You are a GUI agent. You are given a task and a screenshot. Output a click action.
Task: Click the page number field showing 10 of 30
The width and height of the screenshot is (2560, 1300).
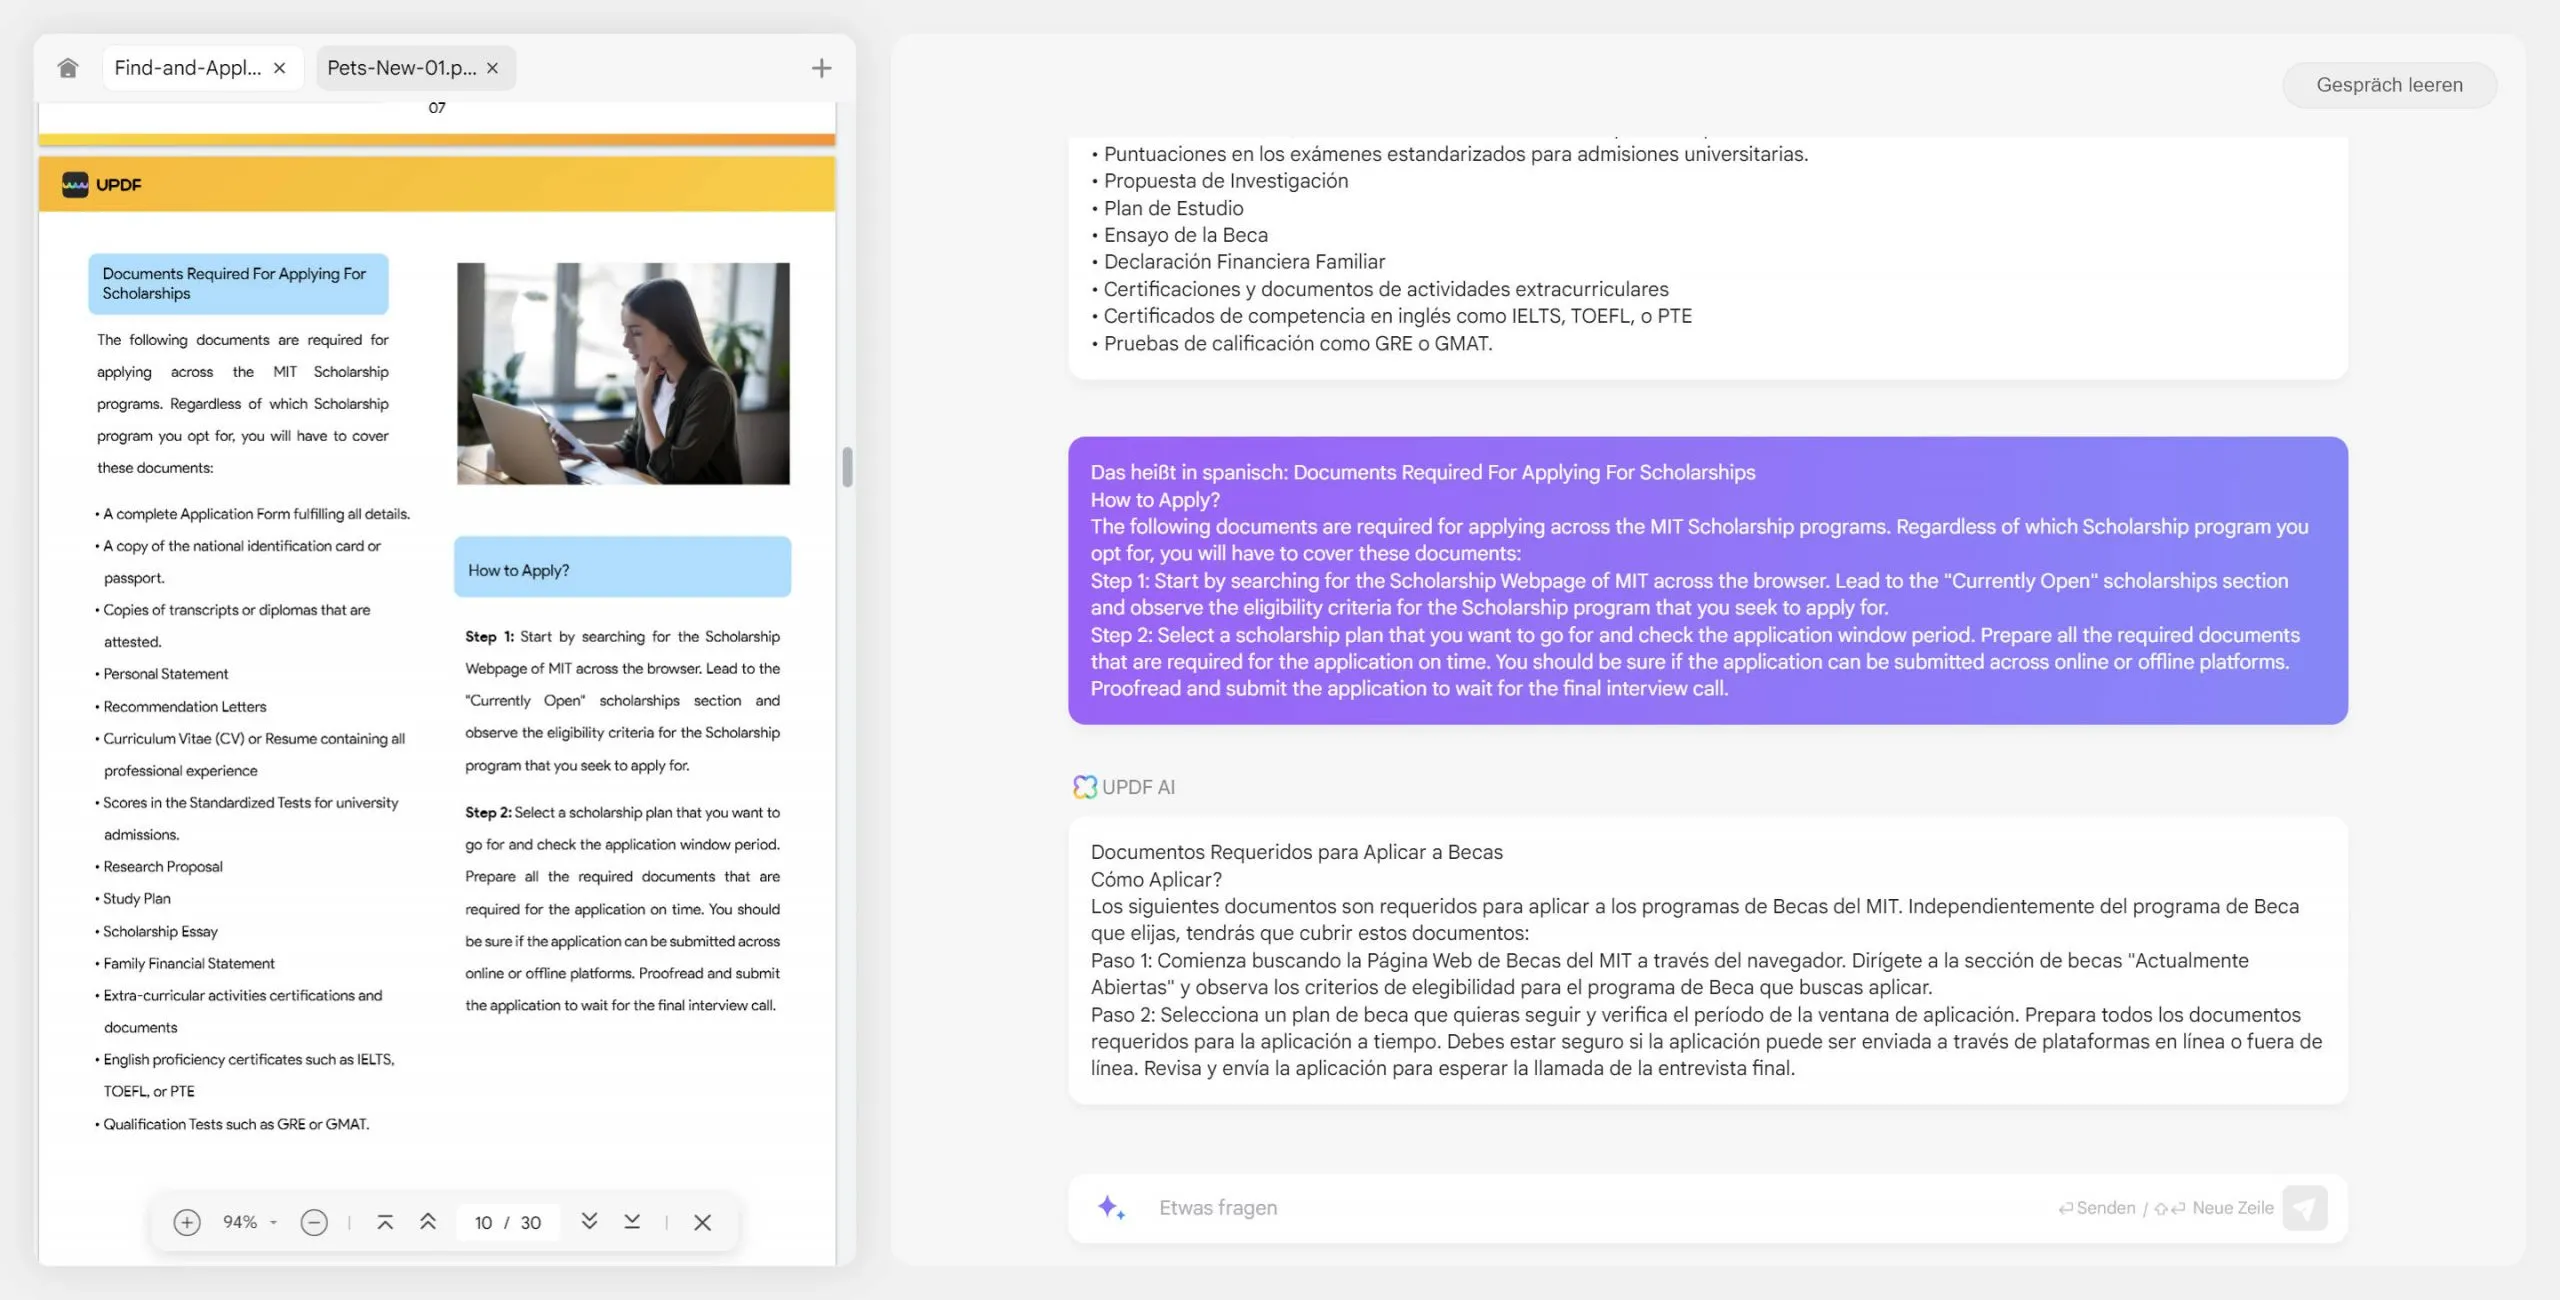507,1222
